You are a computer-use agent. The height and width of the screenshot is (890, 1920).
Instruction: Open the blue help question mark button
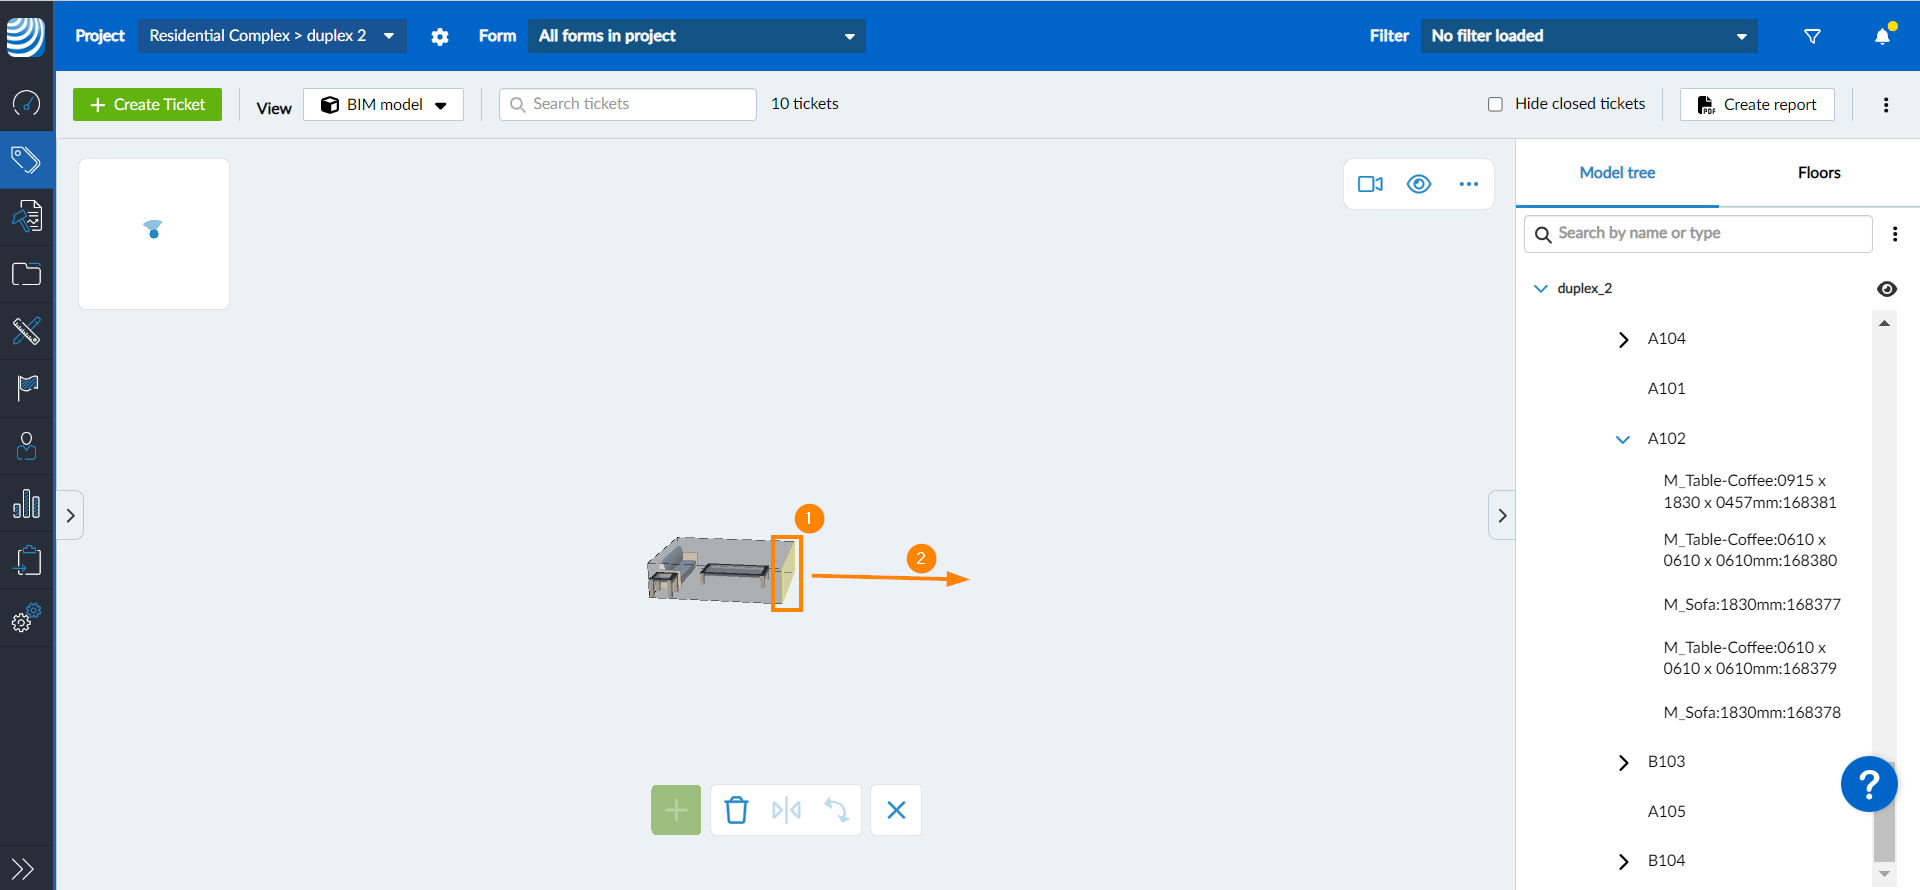[x=1868, y=784]
